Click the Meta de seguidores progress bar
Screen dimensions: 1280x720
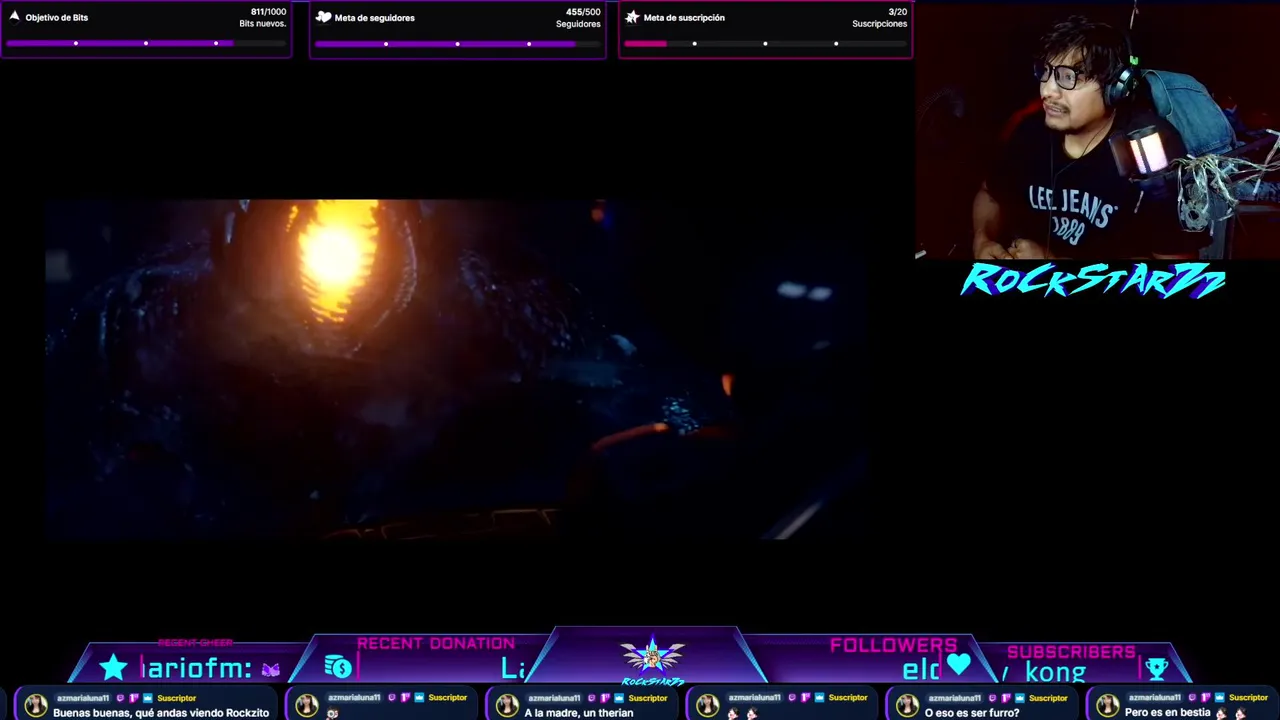[457, 43]
